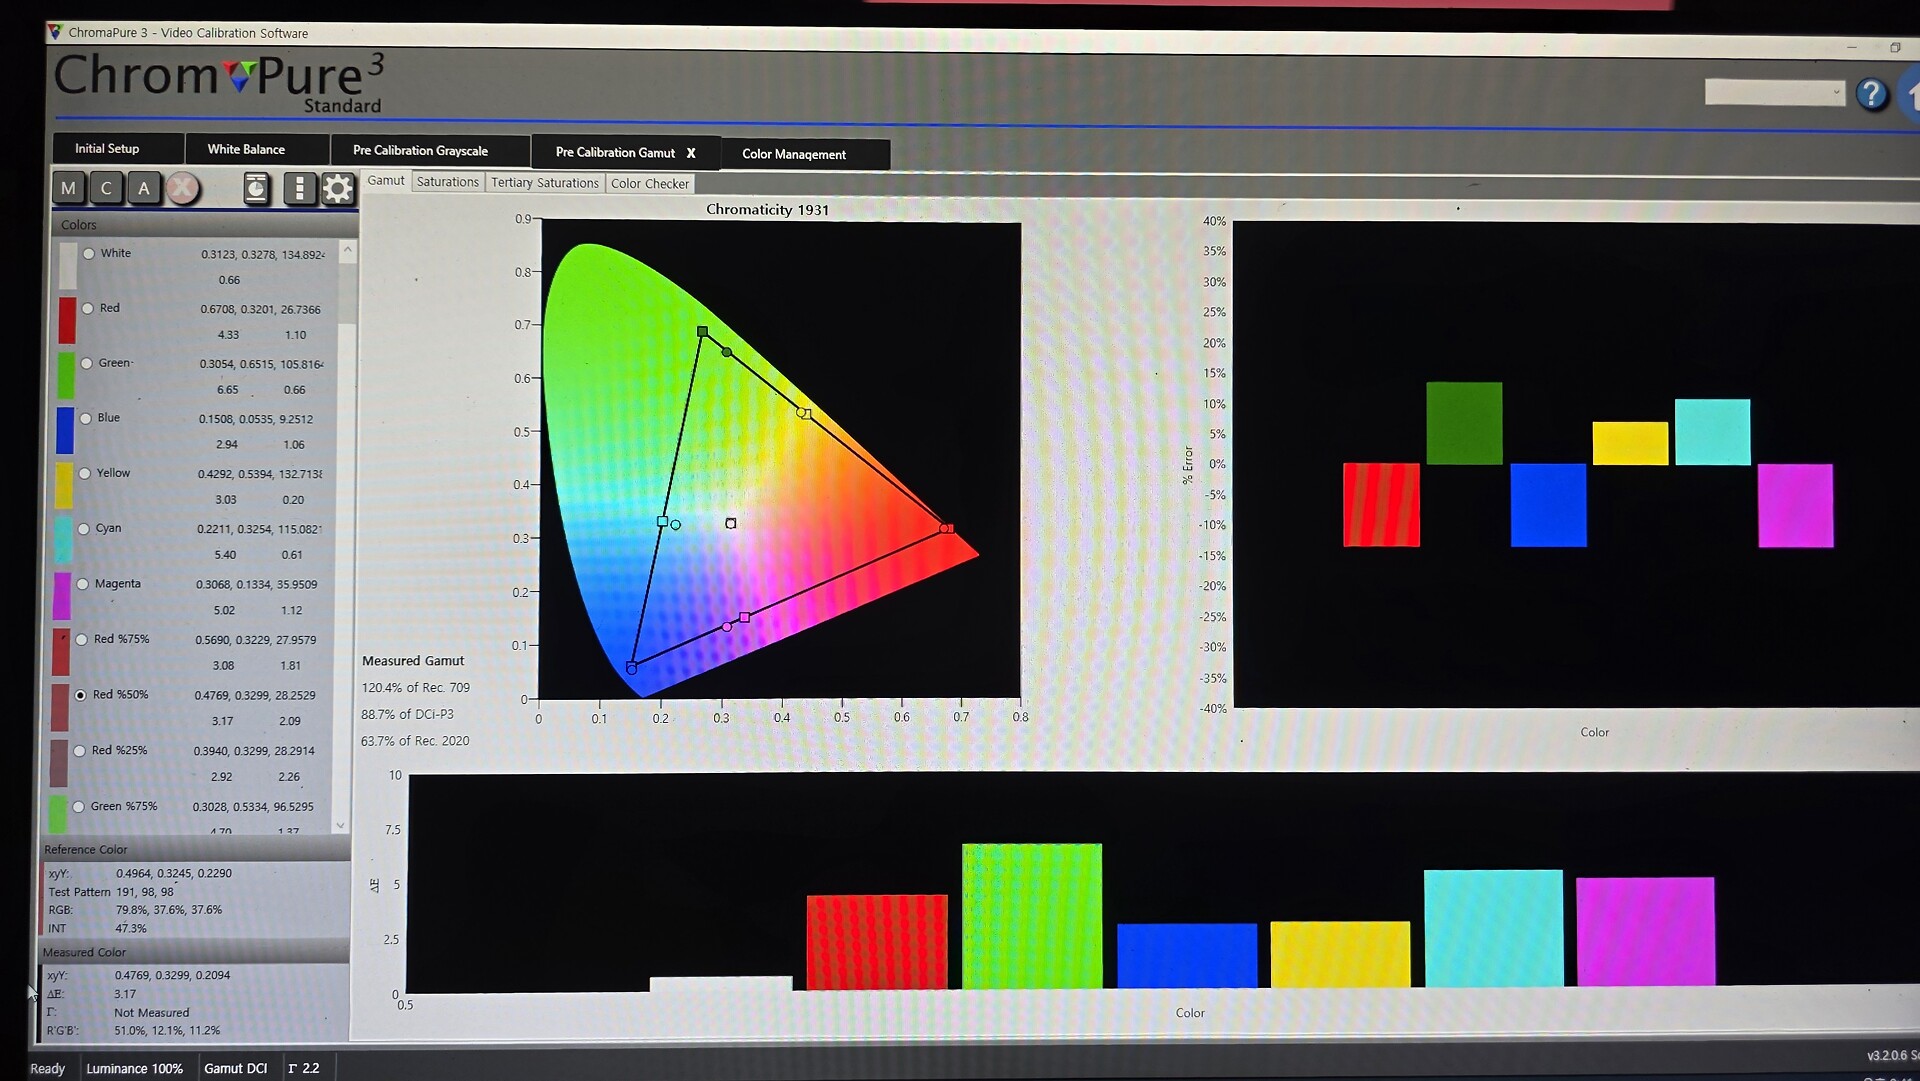This screenshot has width=1920, height=1081.
Task: Click the Magenta color swatch in Colors list
Action: [x=62, y=596]
